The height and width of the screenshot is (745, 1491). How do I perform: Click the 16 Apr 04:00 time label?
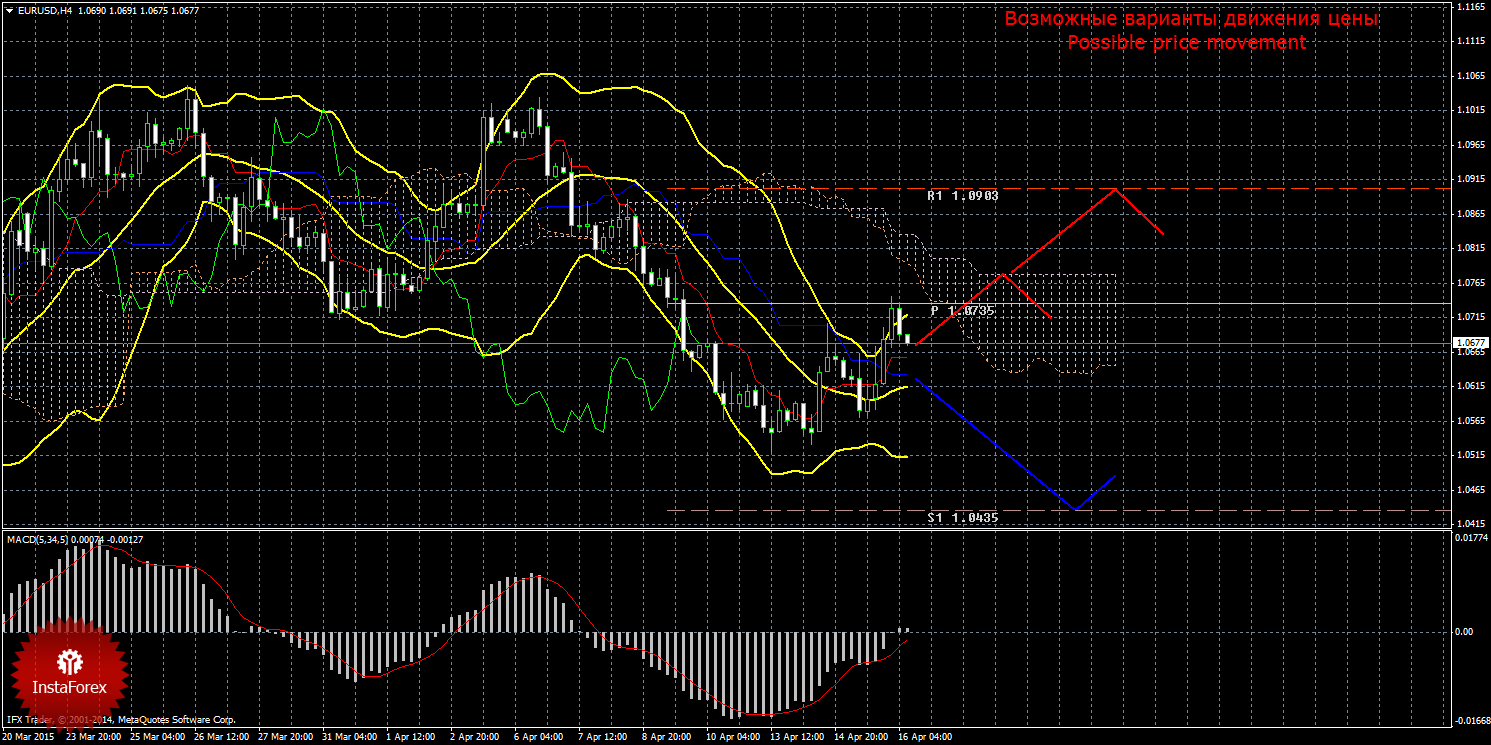point(924,736)
